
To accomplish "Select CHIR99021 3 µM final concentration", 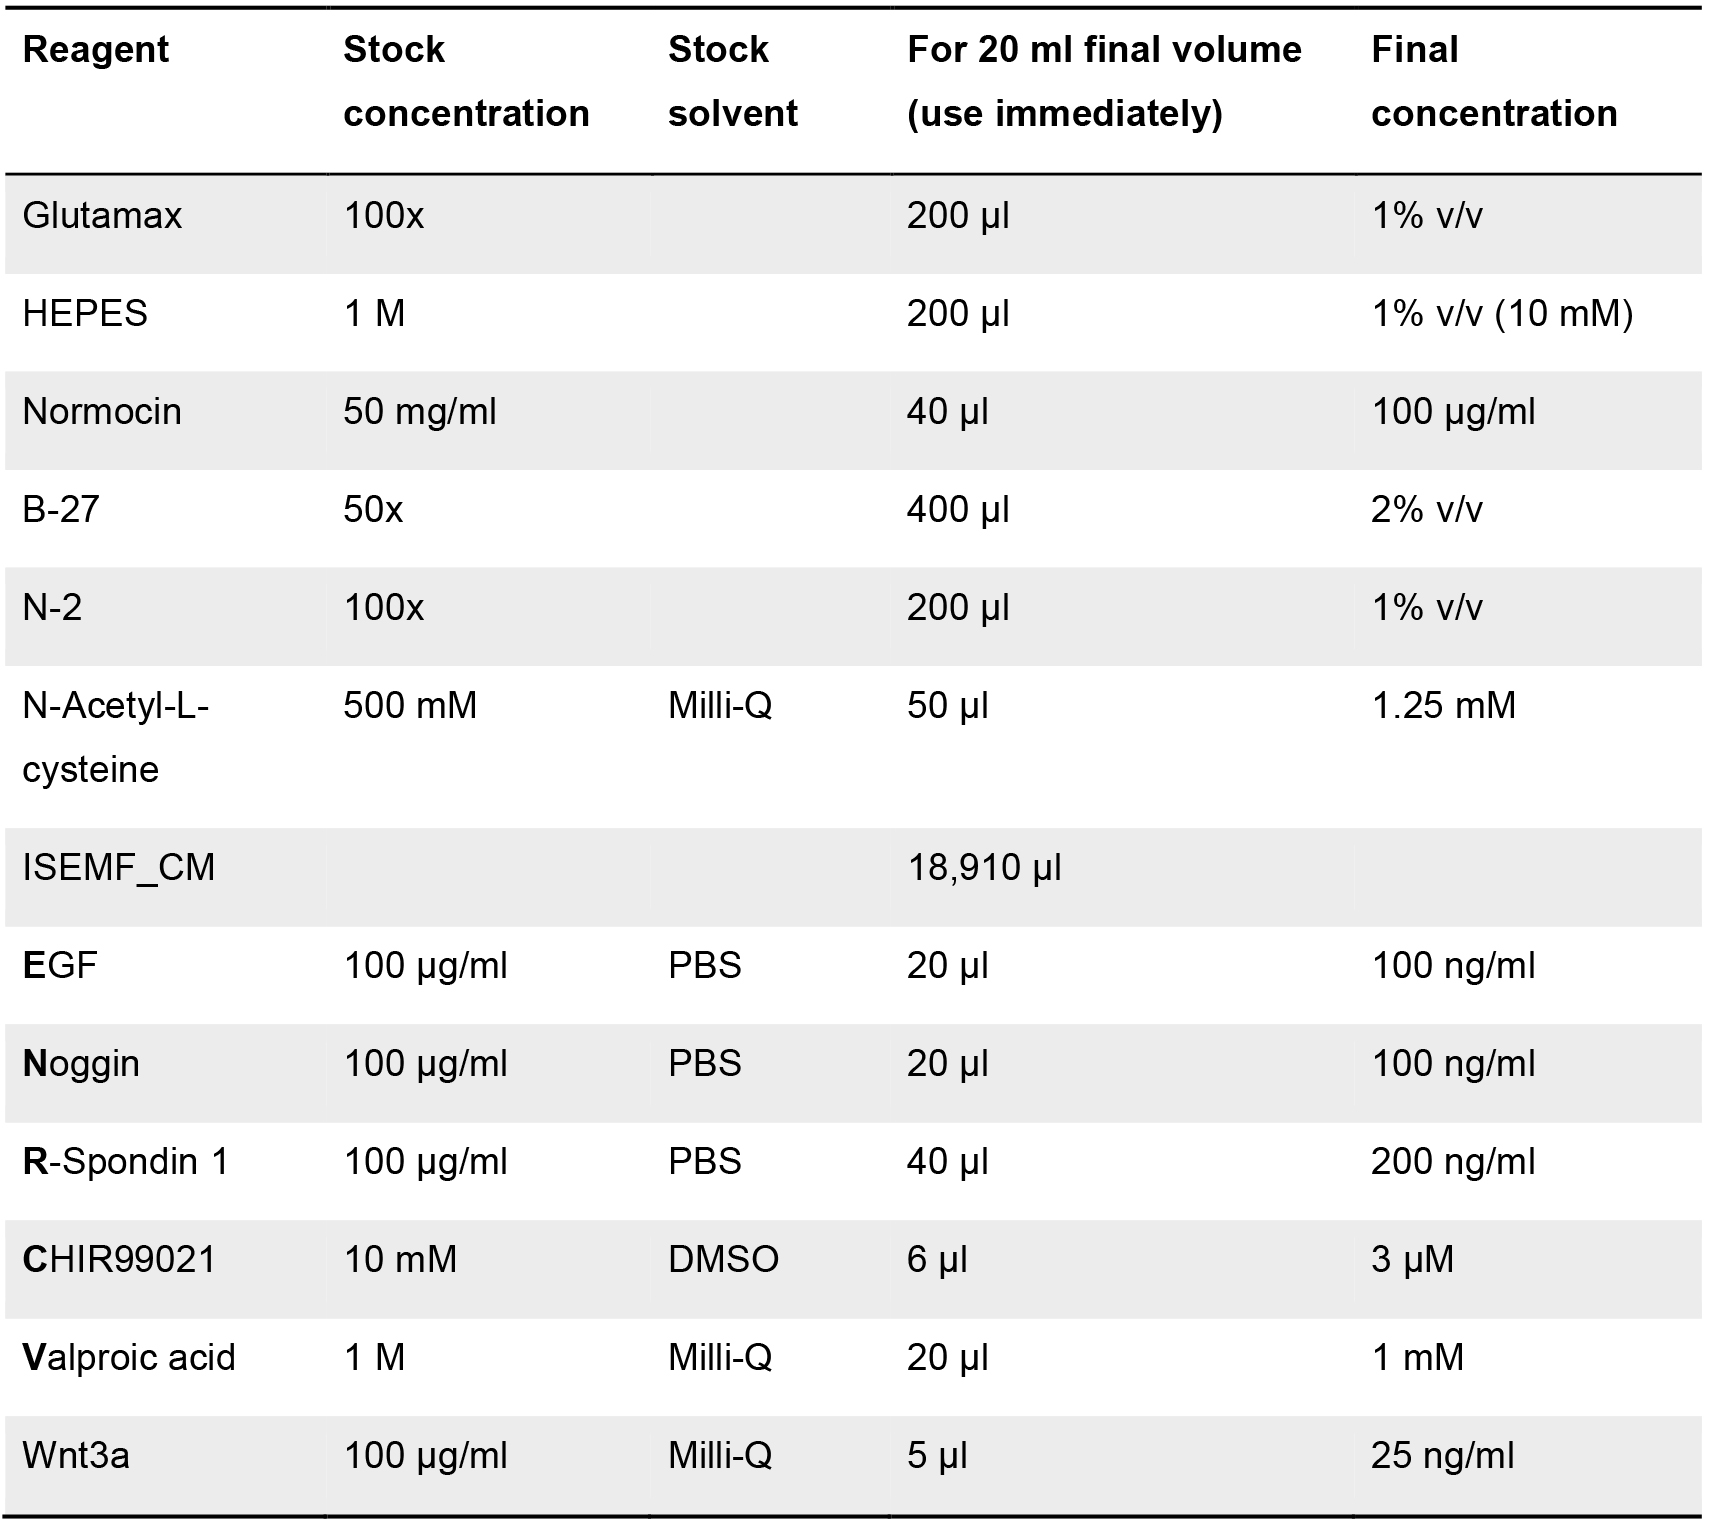I will click(x=1412, y=1260).
